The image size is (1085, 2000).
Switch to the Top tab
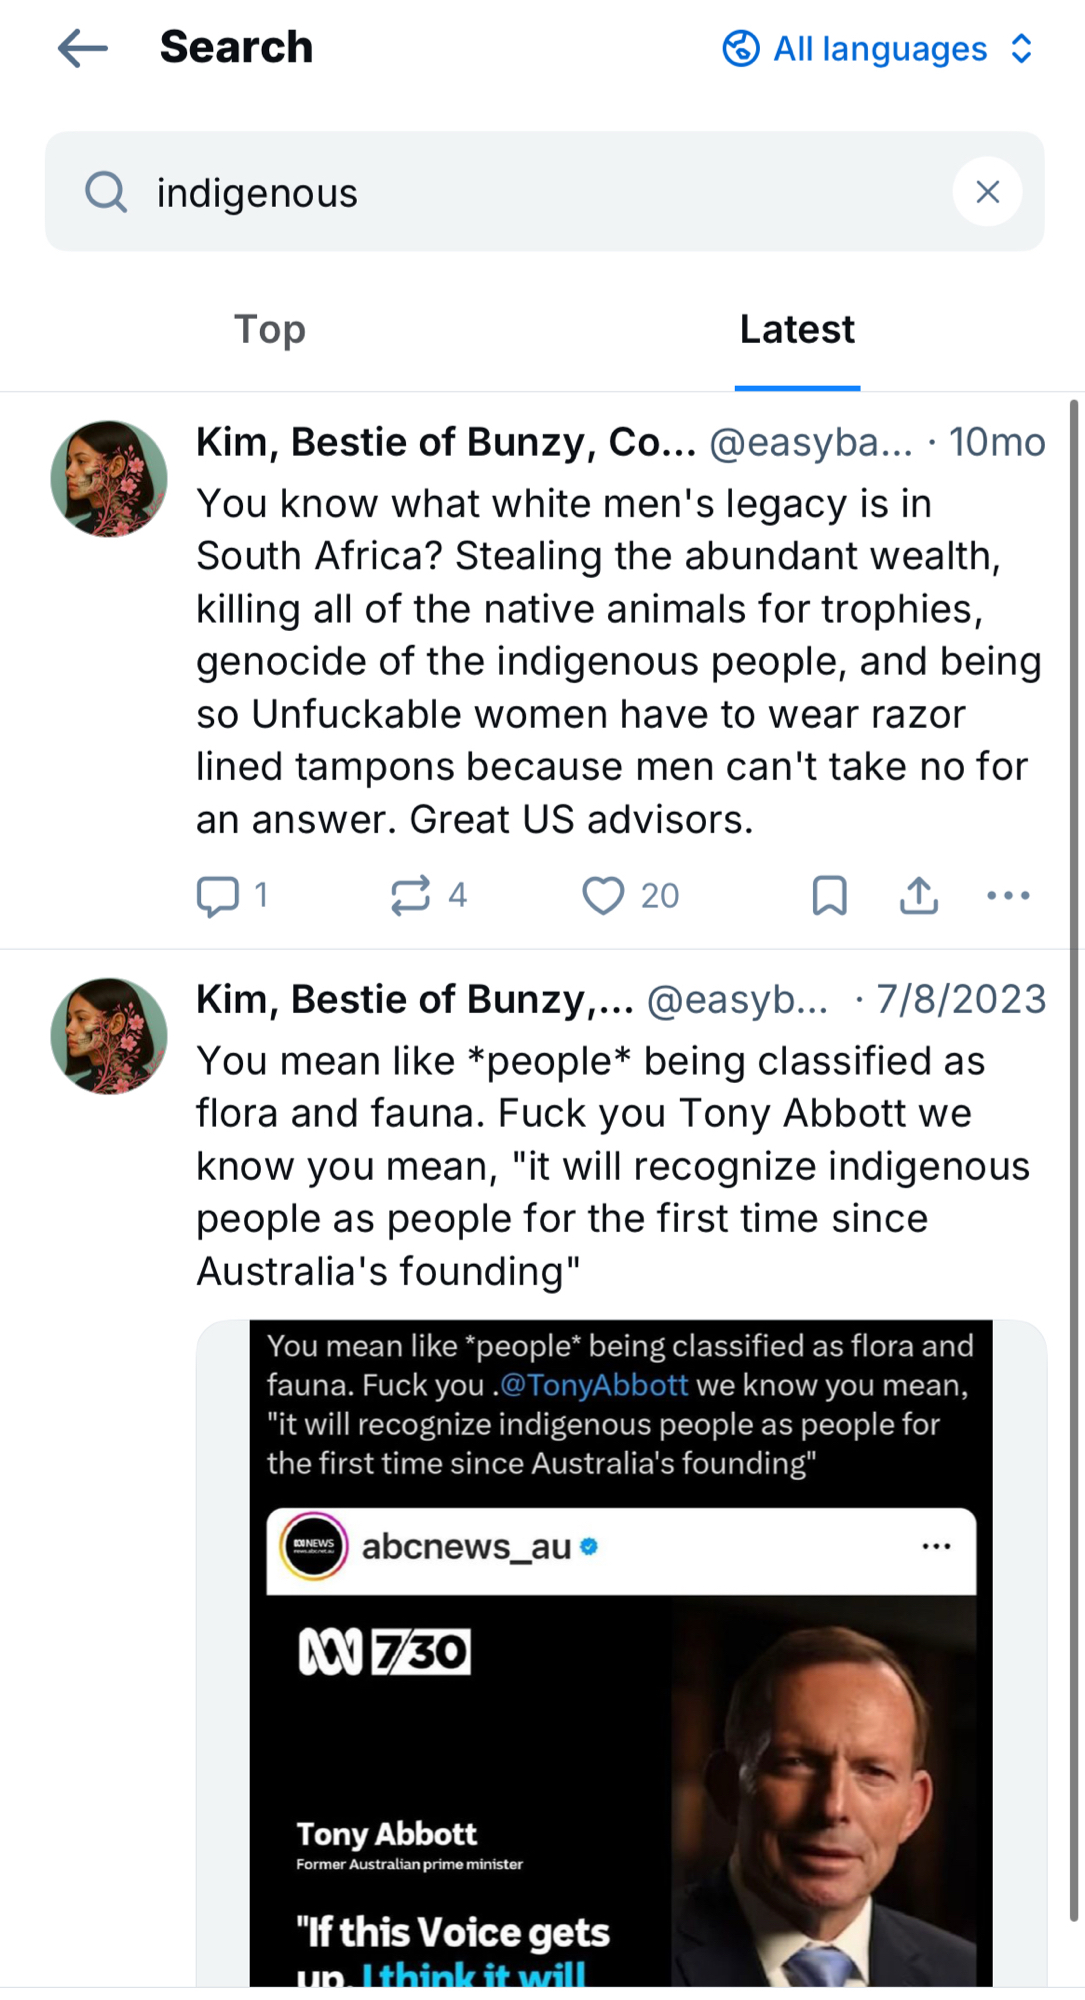[270, 330]
